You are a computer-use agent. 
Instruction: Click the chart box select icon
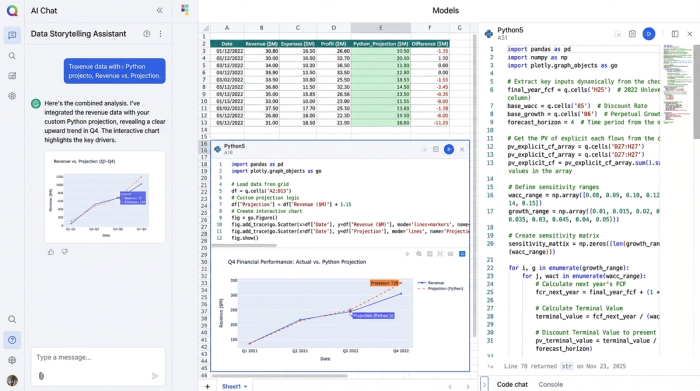point(429,254)
